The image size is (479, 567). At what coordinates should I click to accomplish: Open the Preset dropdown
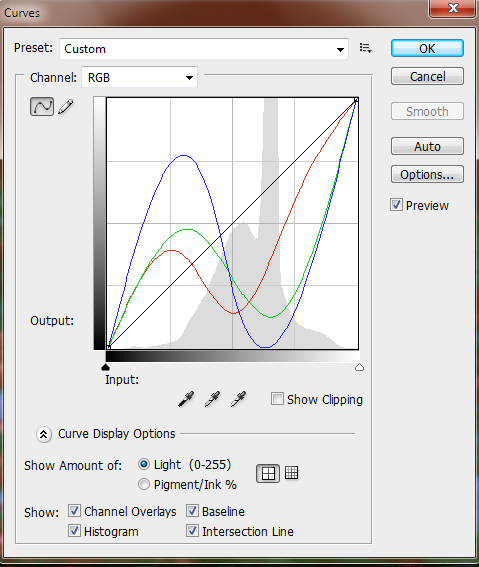[x=204, y=49]
